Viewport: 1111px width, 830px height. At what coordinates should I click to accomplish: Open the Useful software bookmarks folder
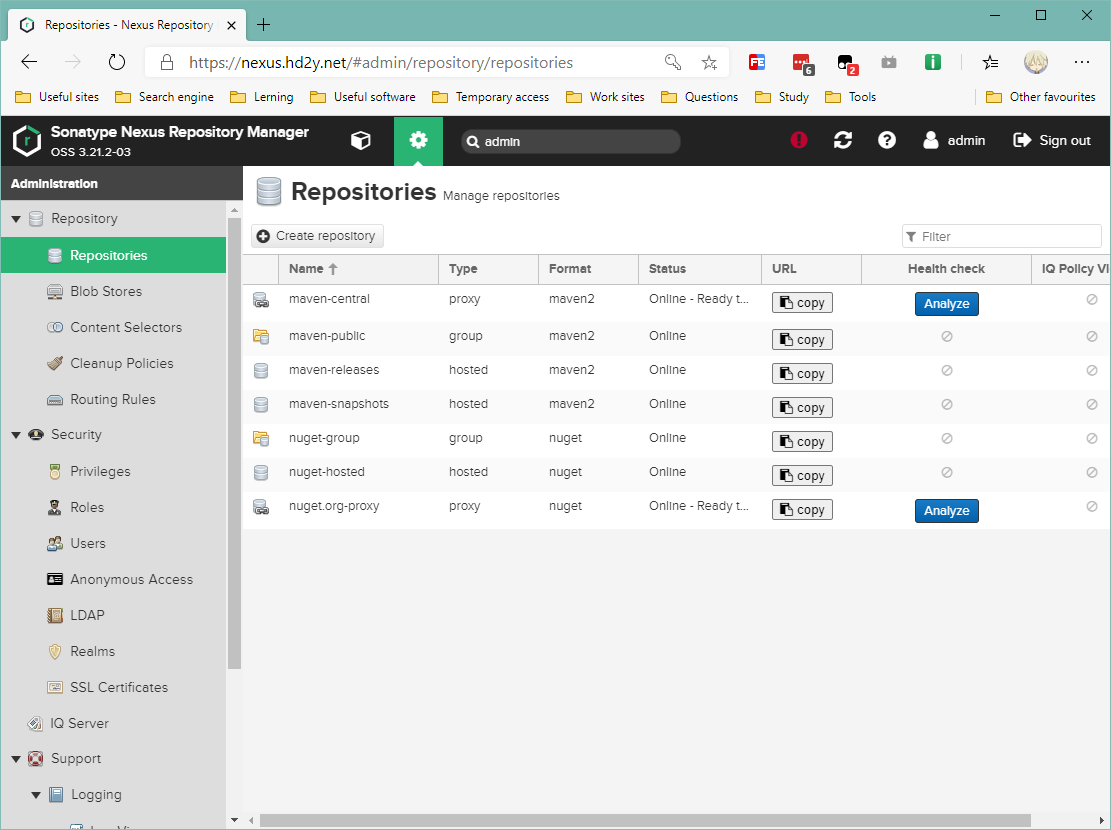point(363,96)
